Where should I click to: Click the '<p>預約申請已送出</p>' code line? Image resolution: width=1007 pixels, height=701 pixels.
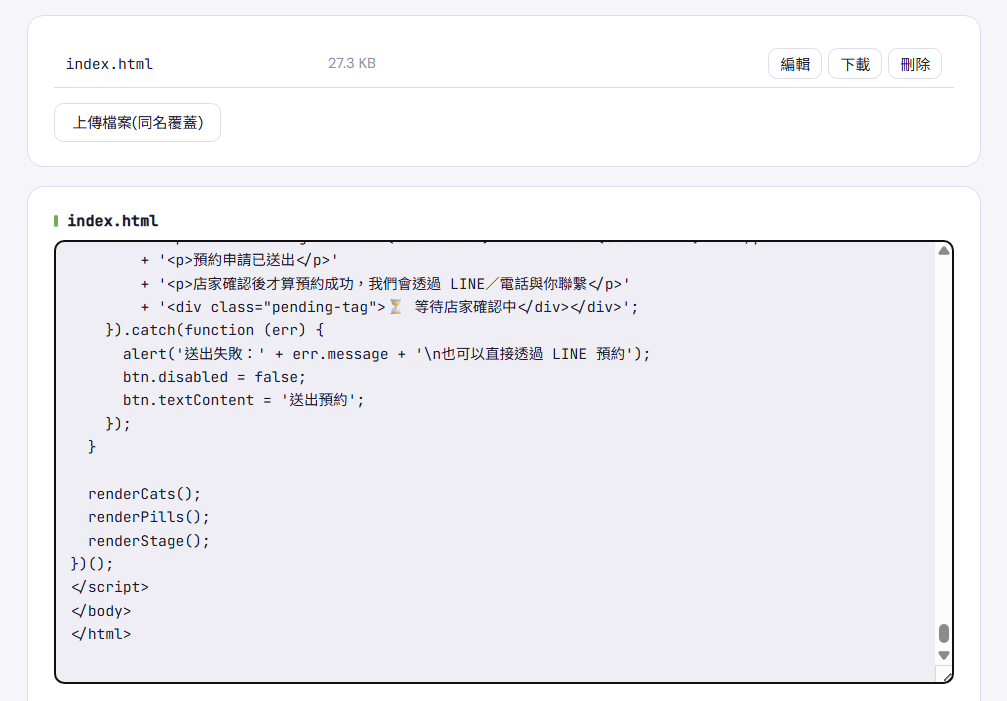[x=239, y=260]
